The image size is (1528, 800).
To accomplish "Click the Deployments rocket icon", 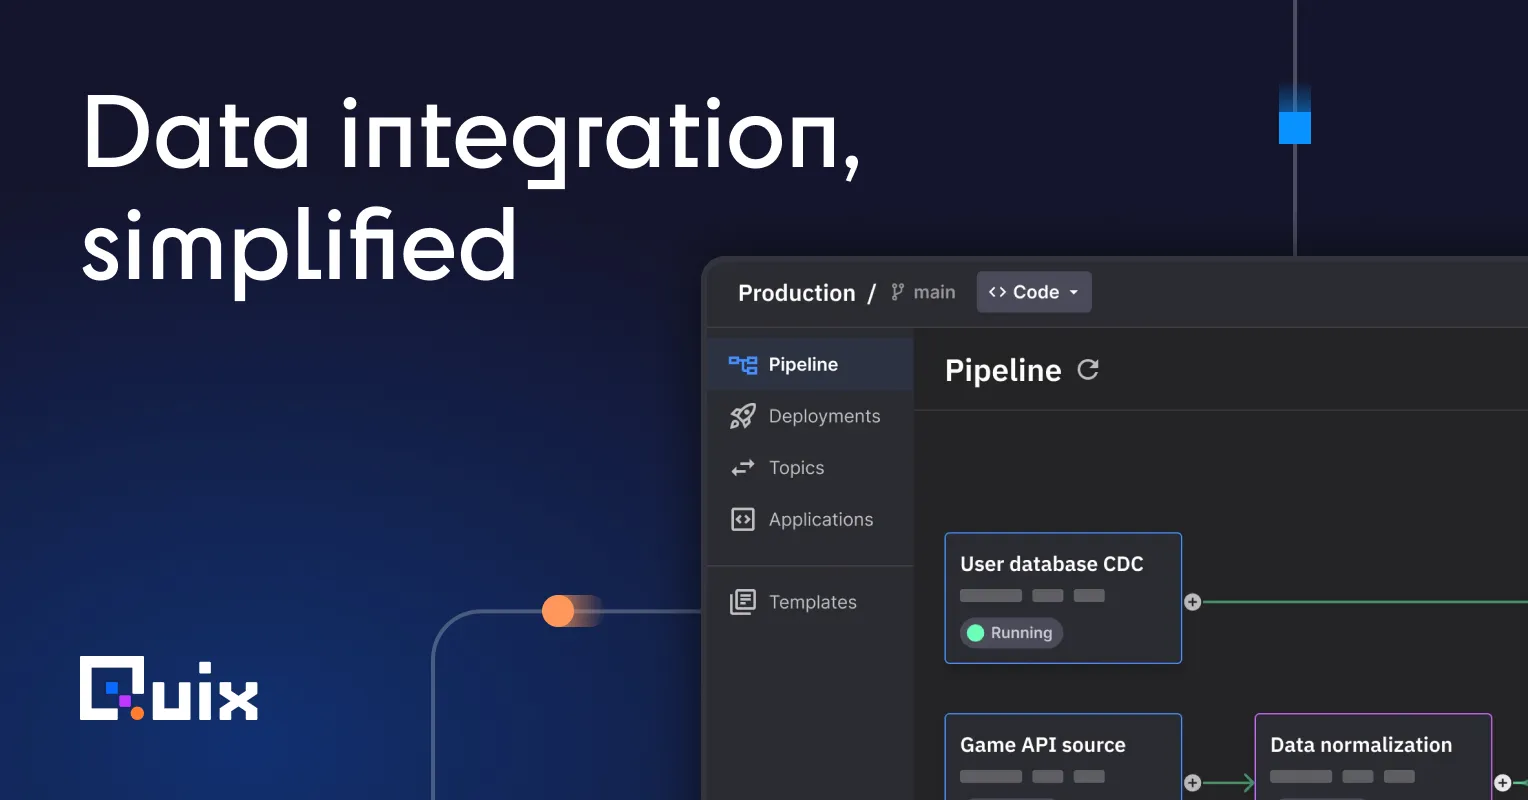I will click(x=743, y=416).
